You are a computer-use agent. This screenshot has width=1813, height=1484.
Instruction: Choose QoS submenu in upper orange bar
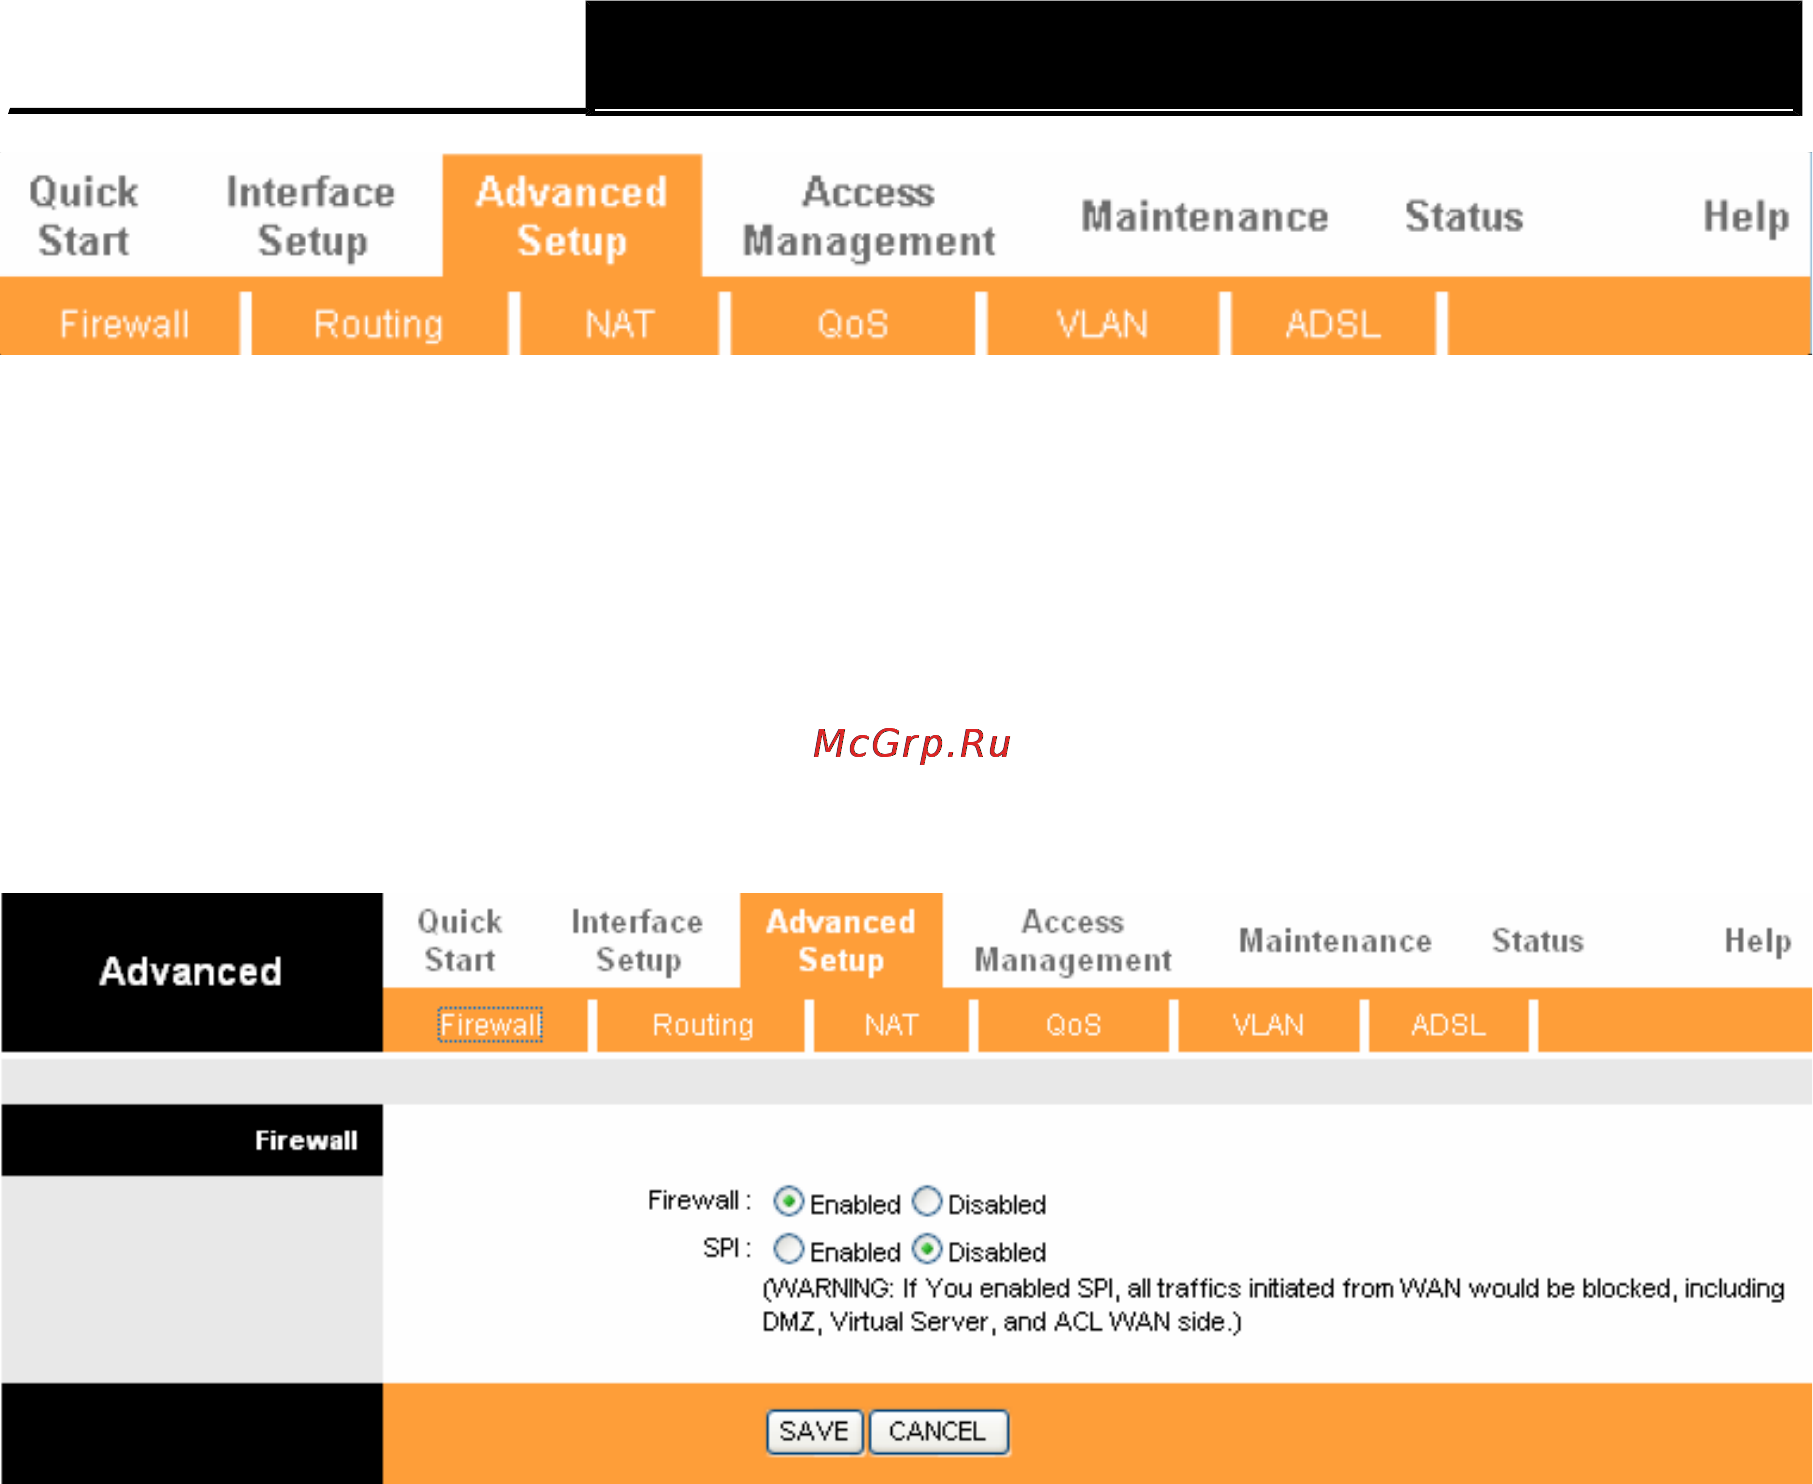(852, 324)
